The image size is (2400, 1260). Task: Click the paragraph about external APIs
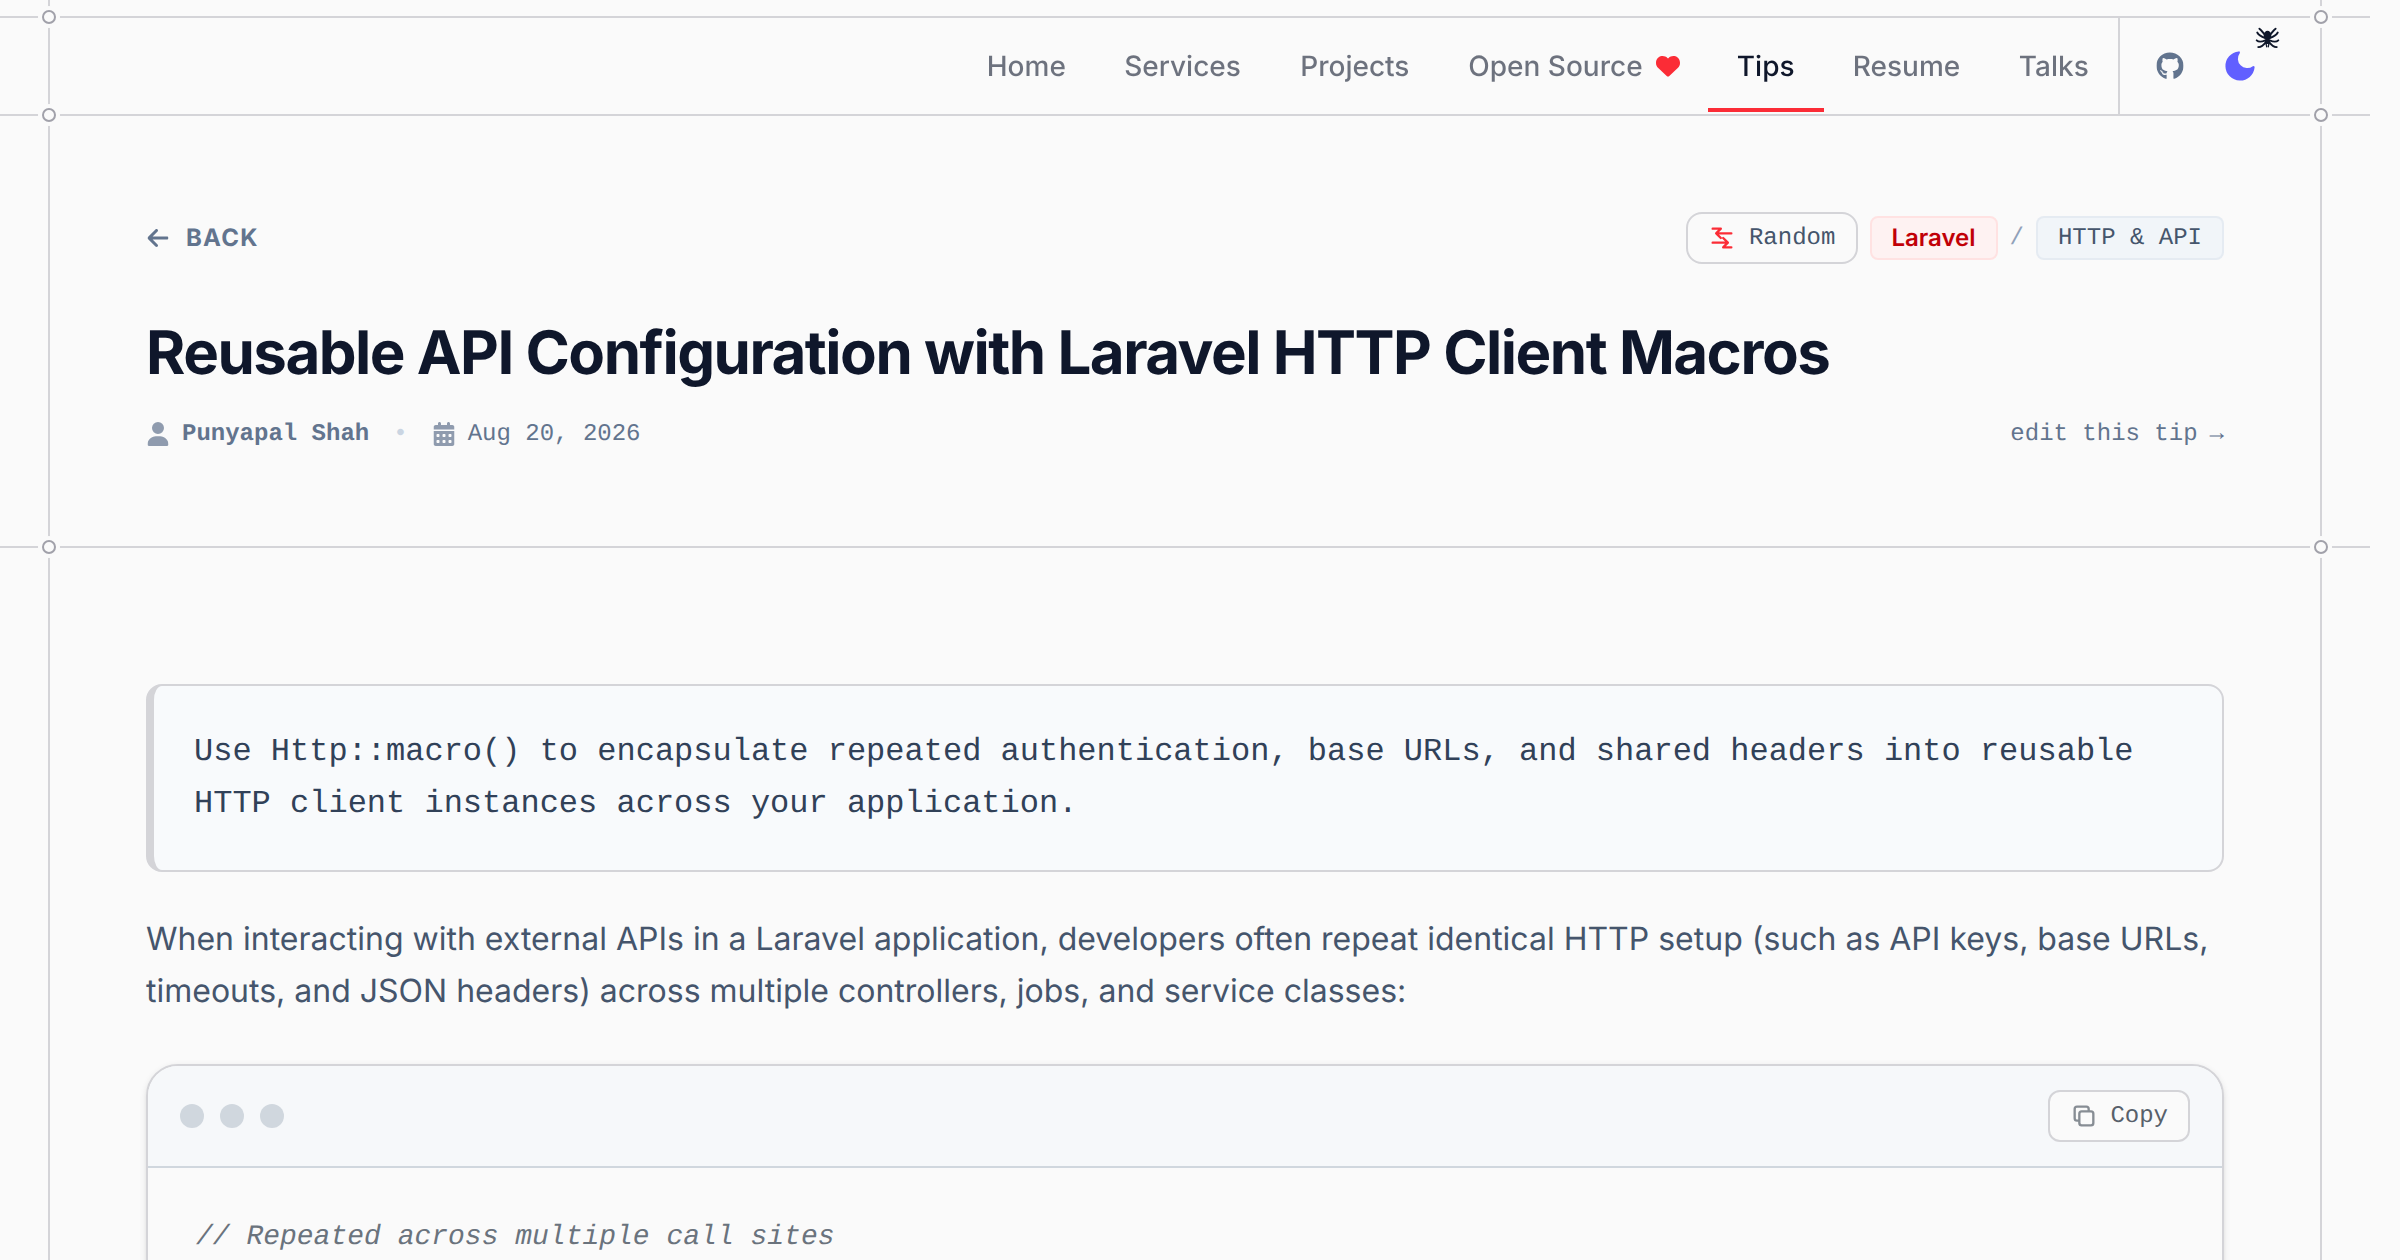coord(1177,965)
